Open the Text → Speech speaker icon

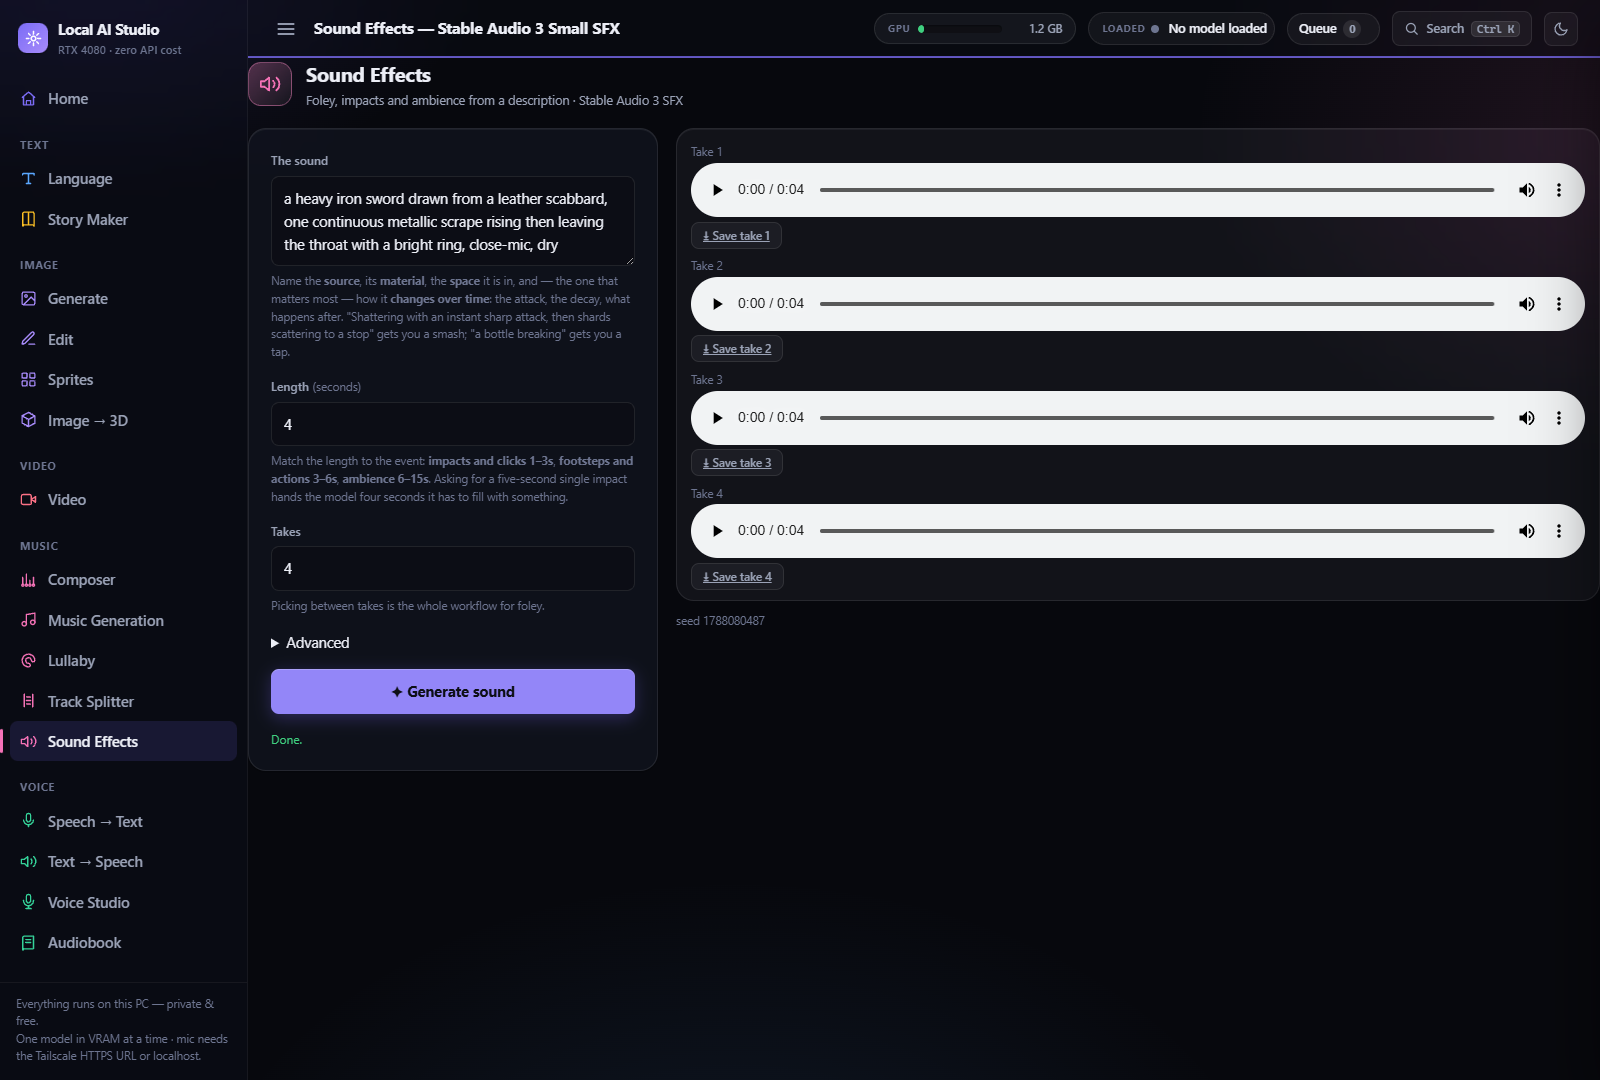click(29, 862)
